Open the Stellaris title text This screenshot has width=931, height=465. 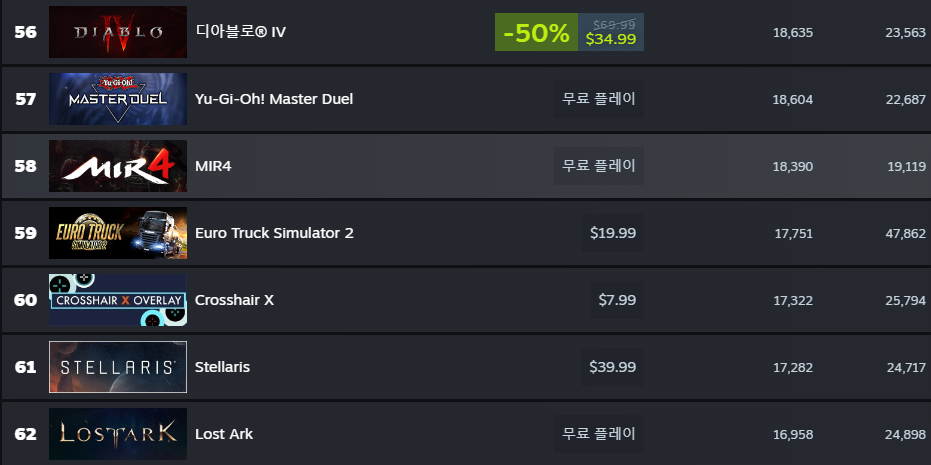coord(223,367)
